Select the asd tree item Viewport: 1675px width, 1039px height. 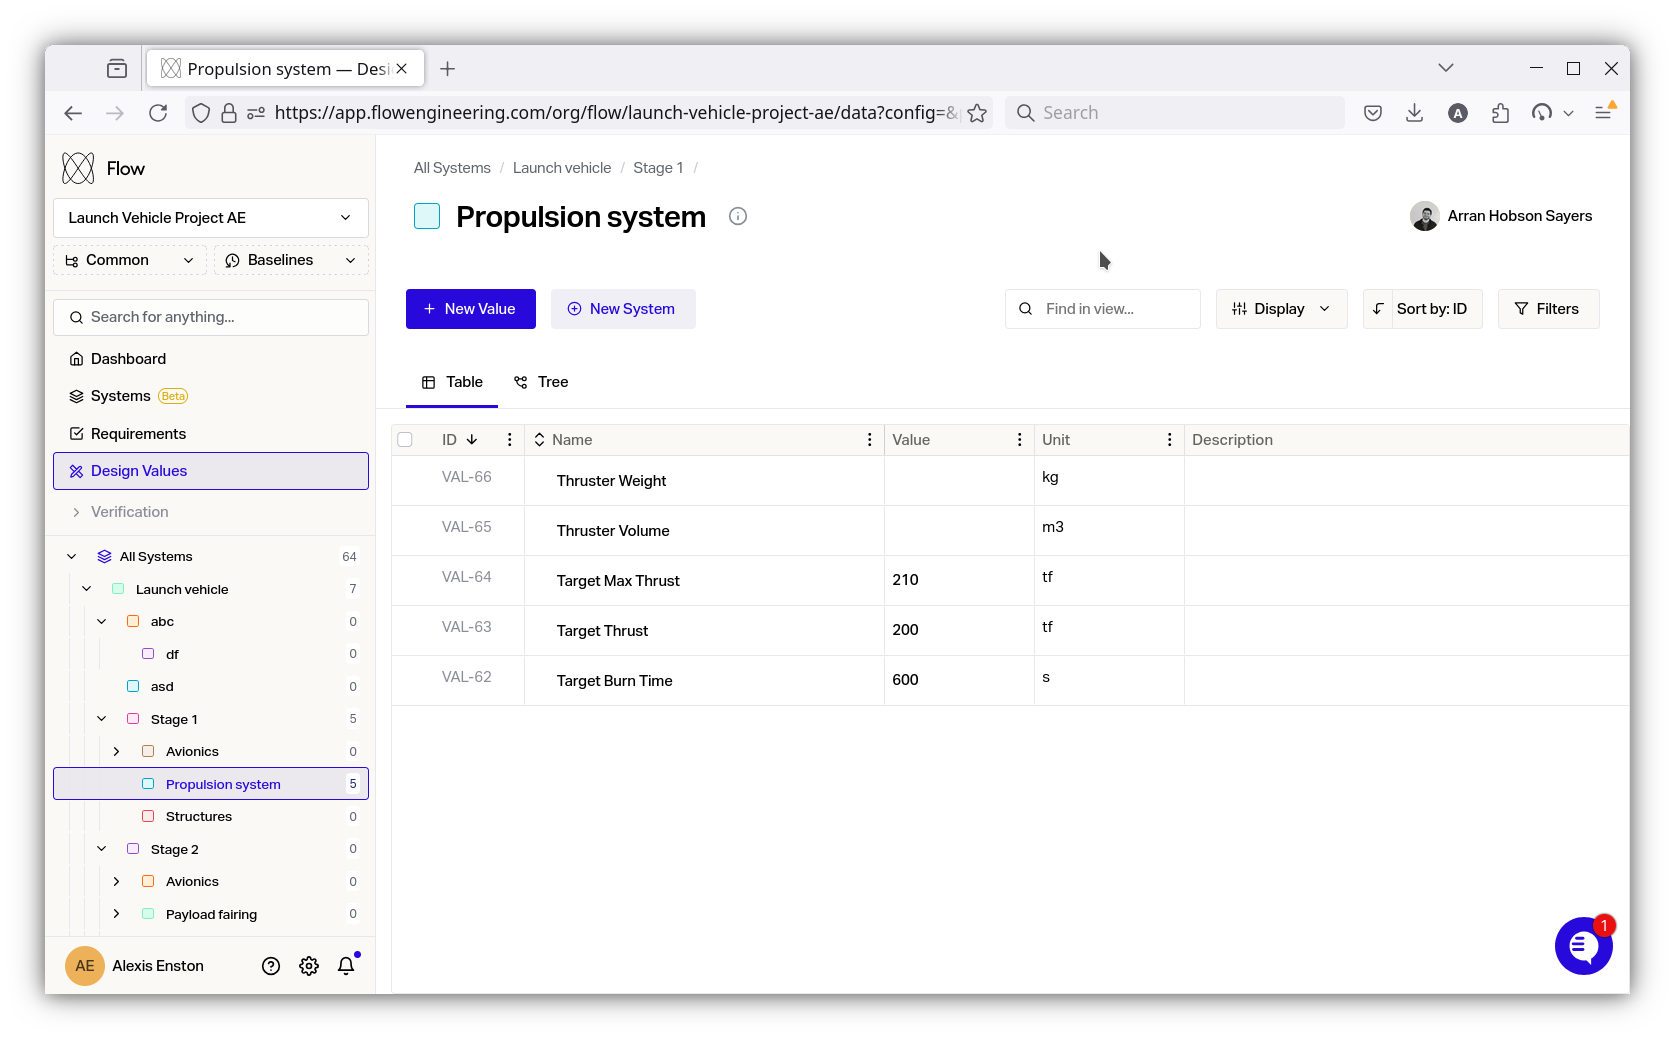click(211, 686)
